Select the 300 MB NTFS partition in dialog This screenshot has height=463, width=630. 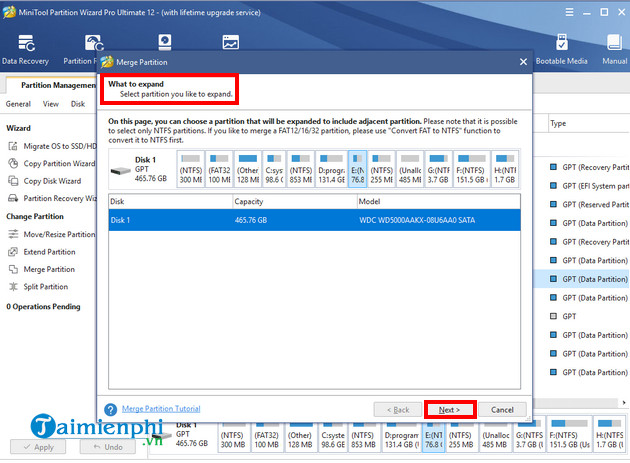click(x=190, y=169)
